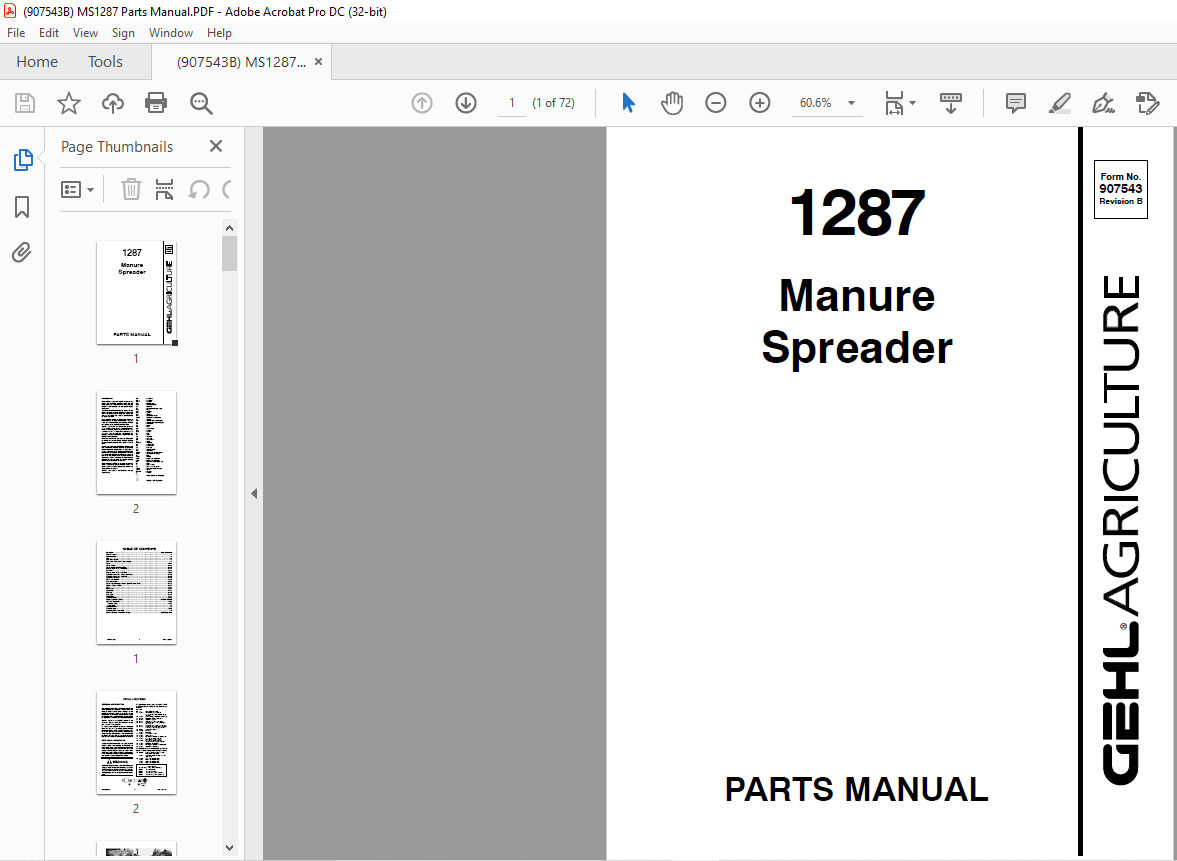Open the Edit menu
Screen dimensions: 1177x861
click(49, 33)
